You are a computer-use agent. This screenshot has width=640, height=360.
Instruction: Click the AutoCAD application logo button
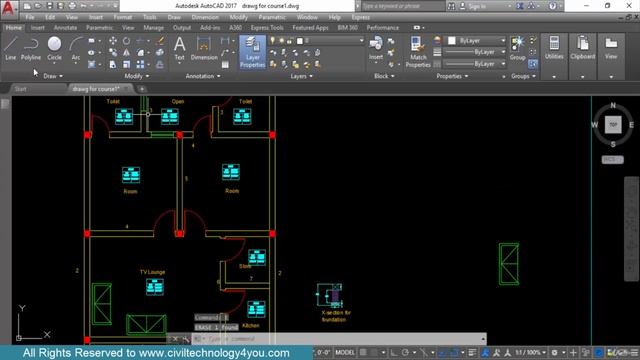(x=8, y=8)
